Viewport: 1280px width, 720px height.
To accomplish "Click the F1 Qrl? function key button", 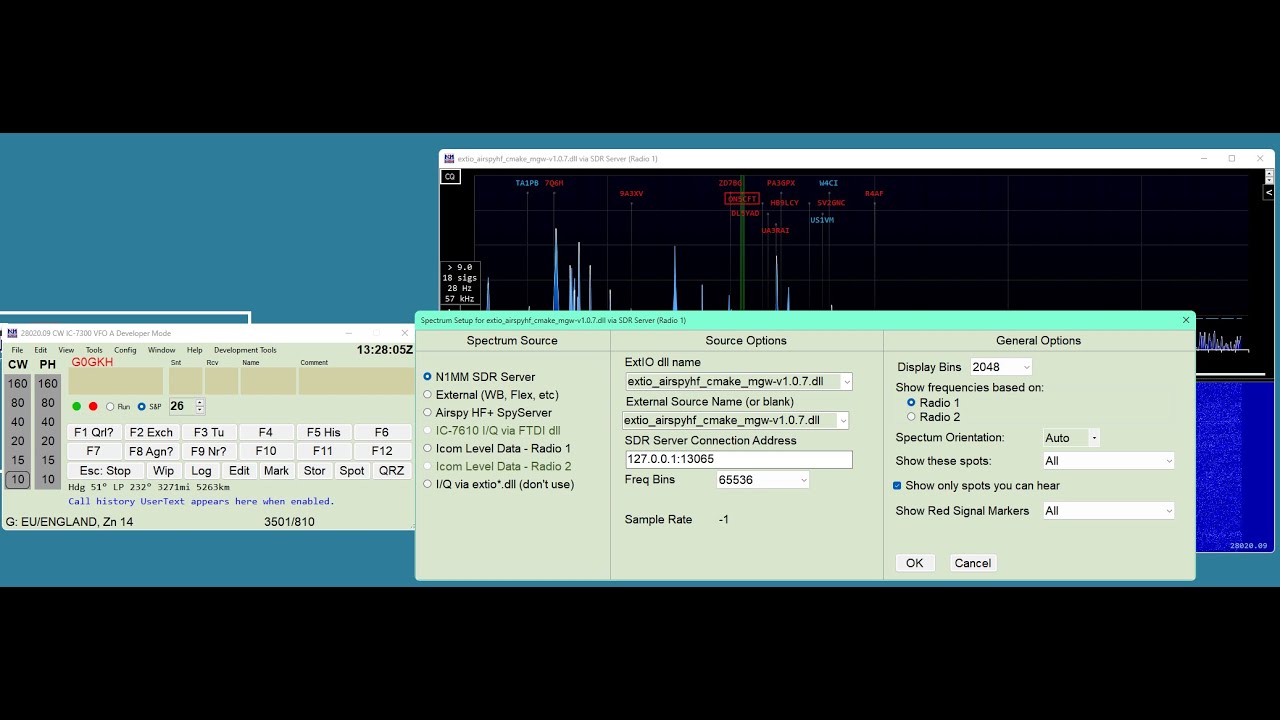I will pyautogui.click(x=94, y=432).
